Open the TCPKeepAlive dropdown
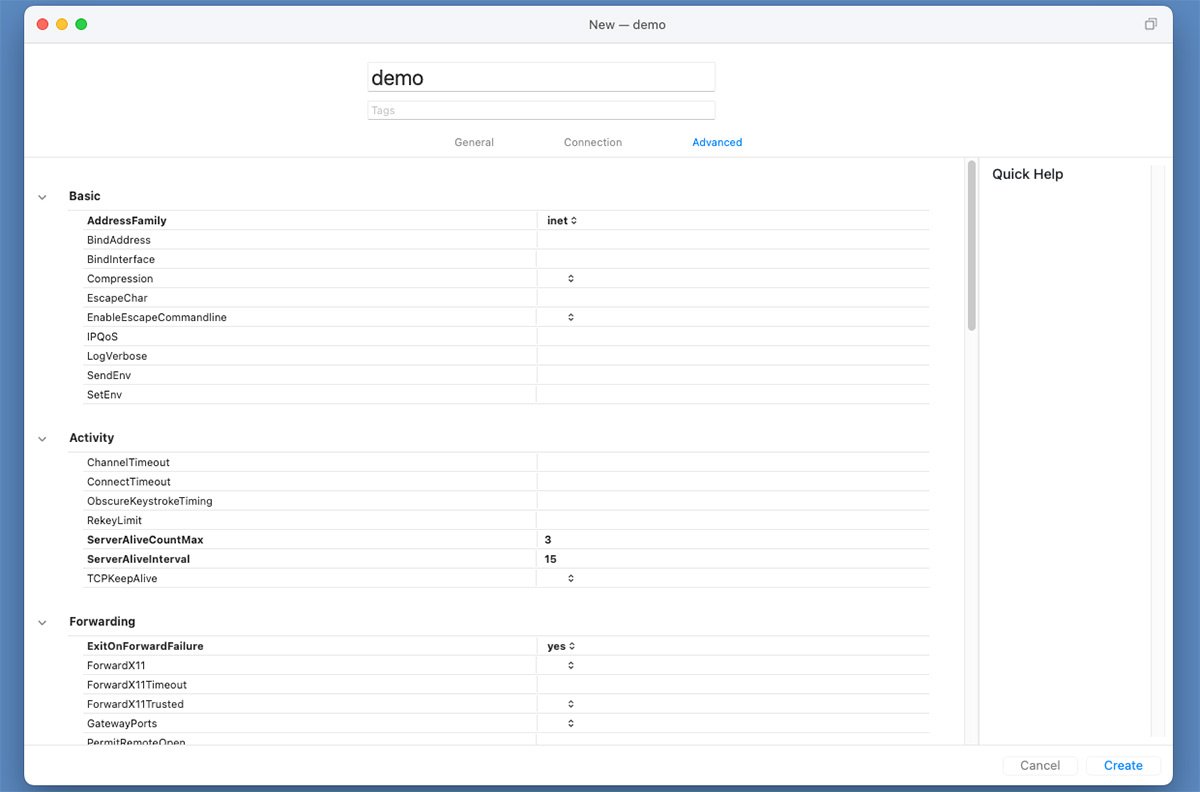This screenshot has height=792, width=1200. tap(570, 579)
